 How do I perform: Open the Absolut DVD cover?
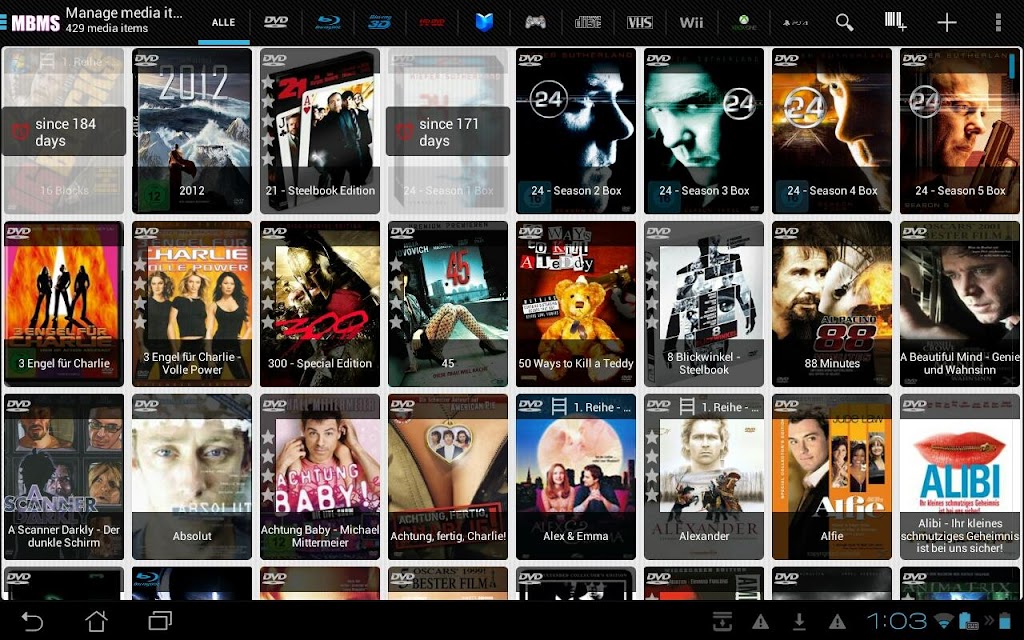(x=192, y=477)
